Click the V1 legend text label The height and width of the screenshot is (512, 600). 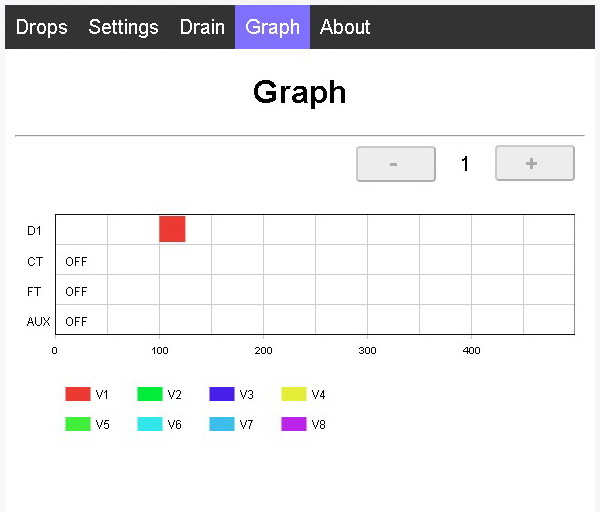click(102, 395)
